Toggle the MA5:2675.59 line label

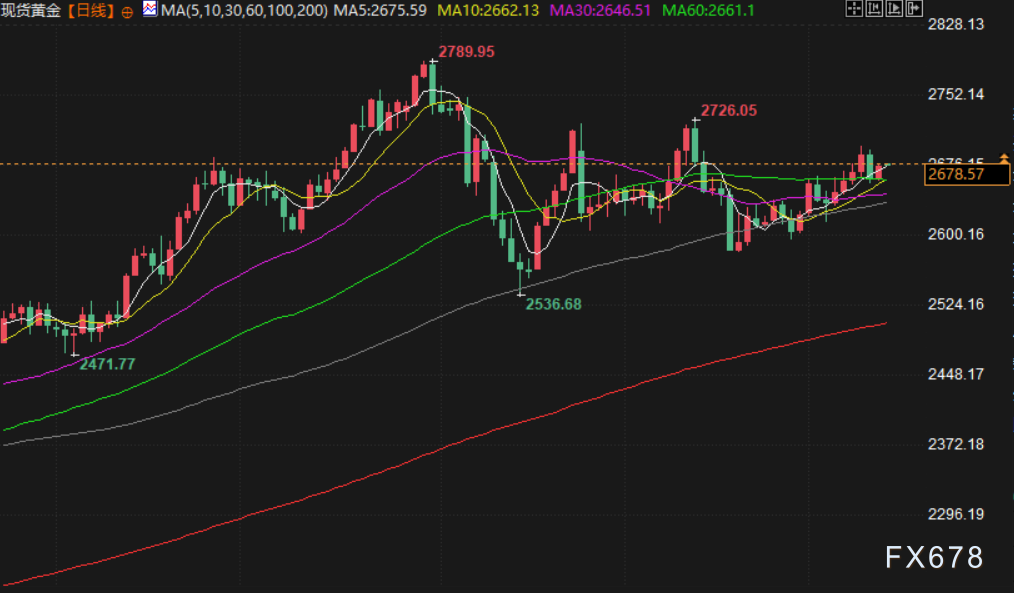pyautogui.click(x=381, y=11)
